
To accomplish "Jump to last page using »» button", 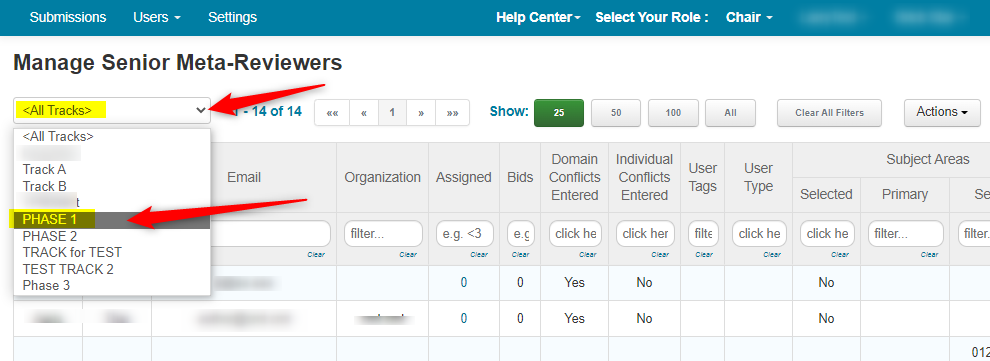I will point(452,113).
